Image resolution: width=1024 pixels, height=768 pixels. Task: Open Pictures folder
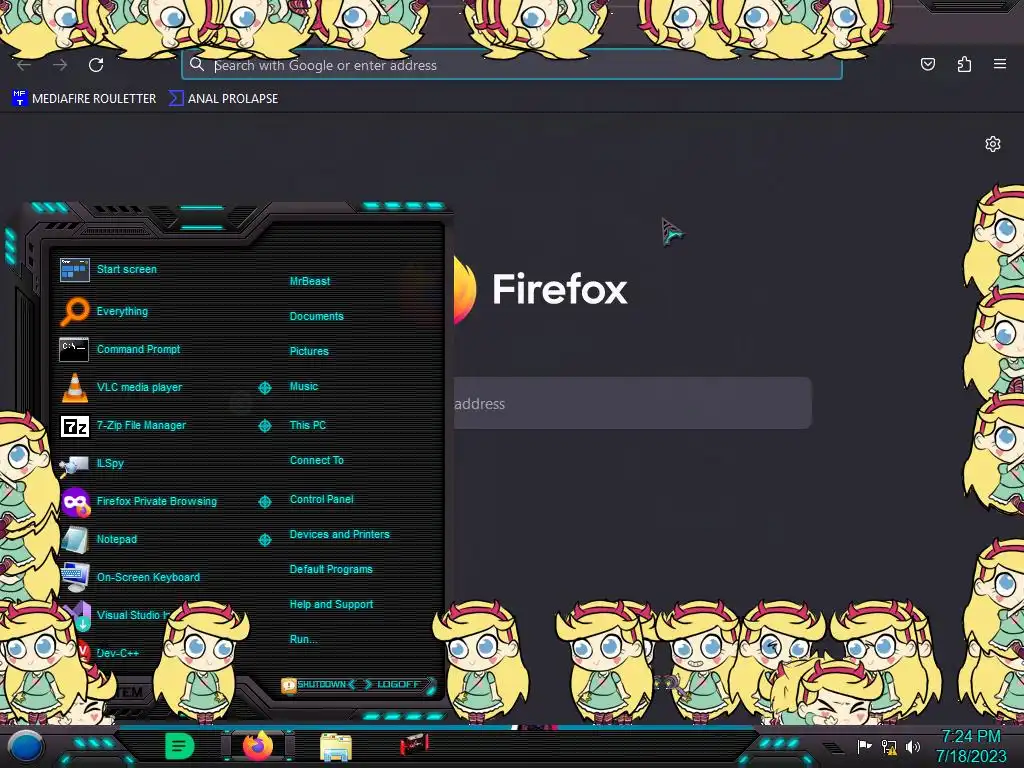tap(309, 351)
